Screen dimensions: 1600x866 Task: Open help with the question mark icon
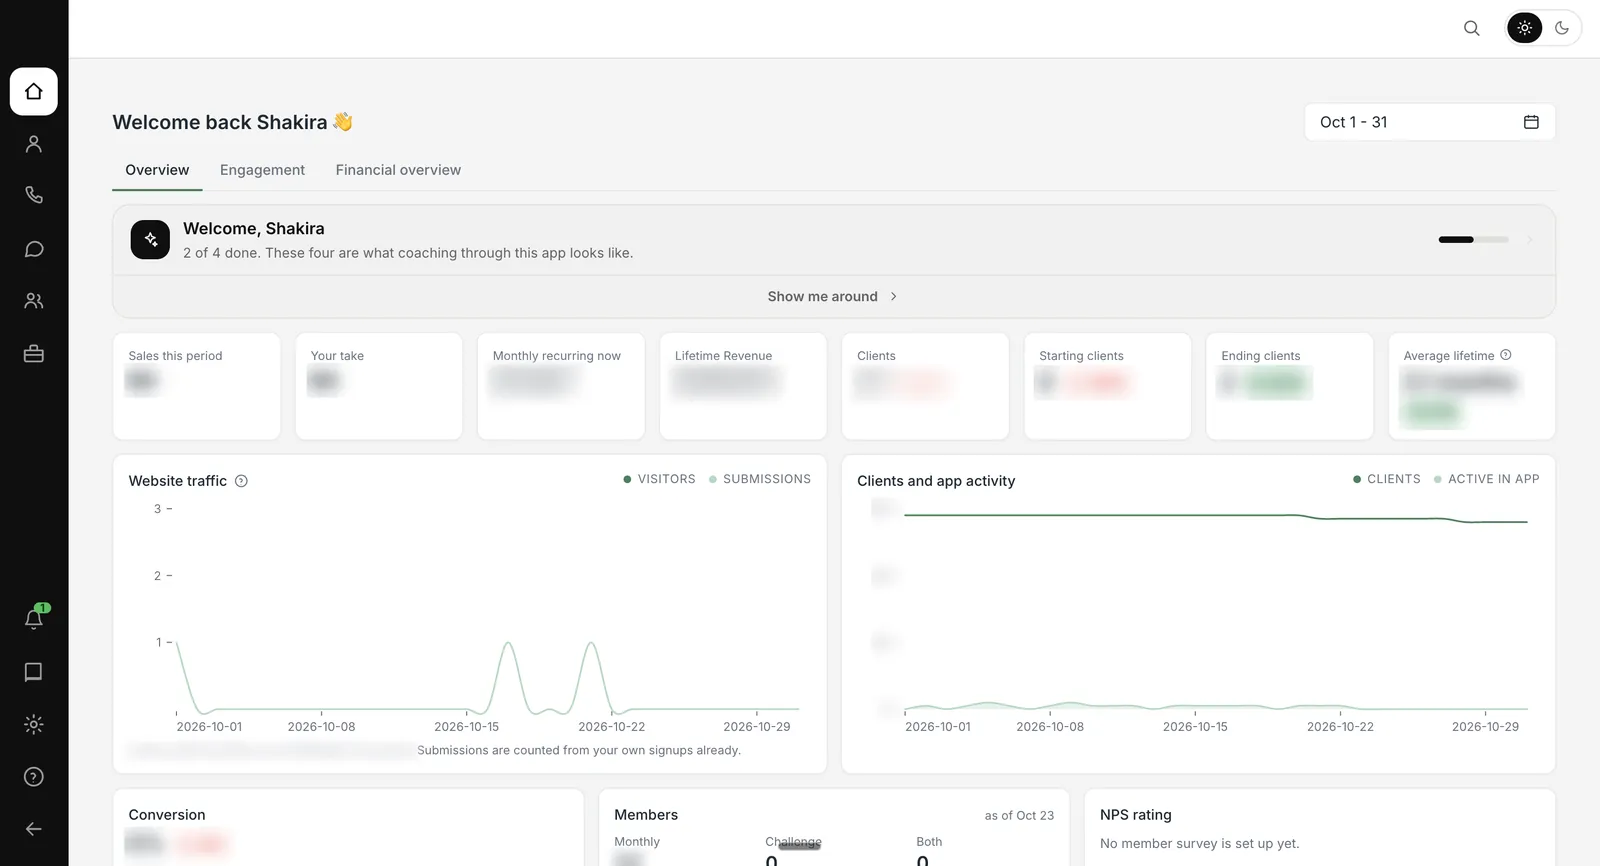pos(34,777)
